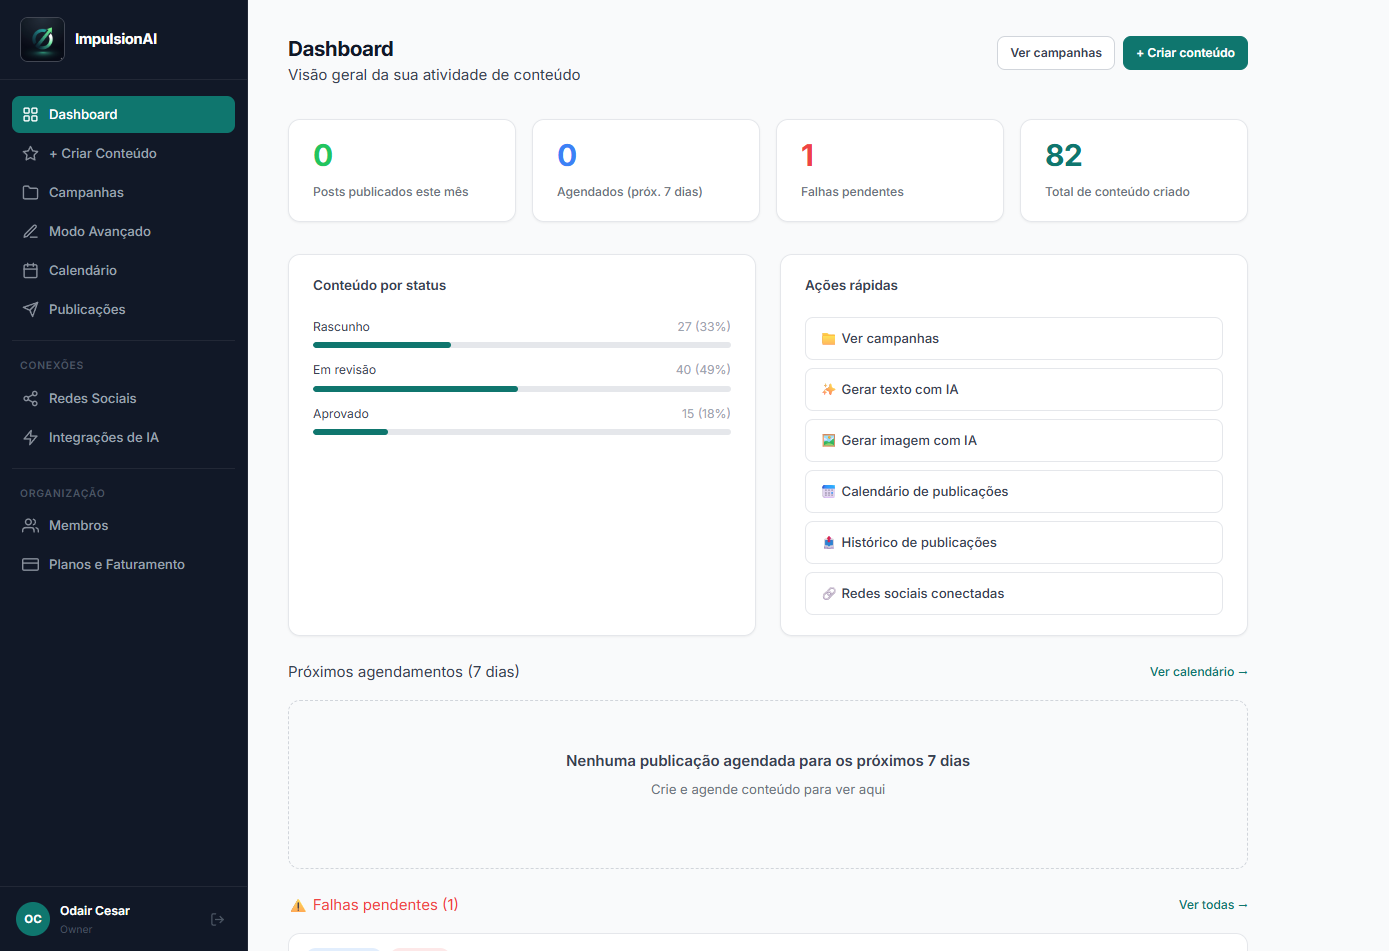The image size is (1389, 951).
Task: Click the star icon for Criar Conteúdo
Action: click(31, 153)
